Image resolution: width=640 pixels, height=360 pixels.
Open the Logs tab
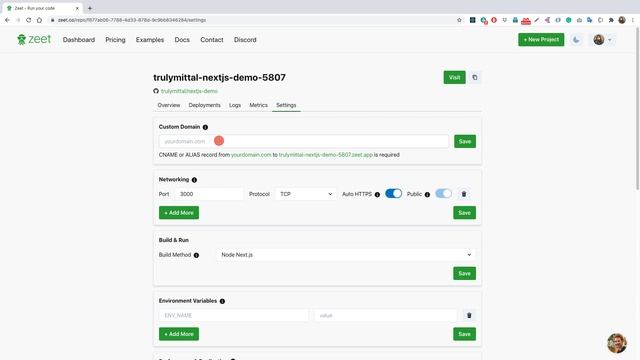[x=235, y=105]
